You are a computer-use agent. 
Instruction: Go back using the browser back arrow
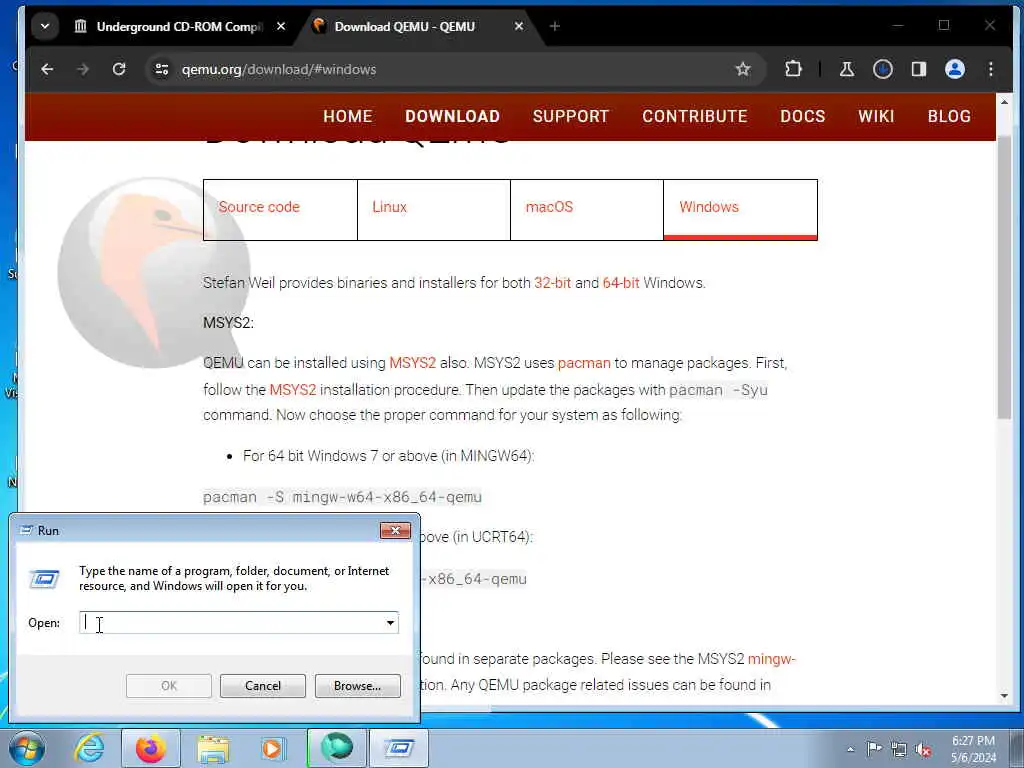click(47, 69)
